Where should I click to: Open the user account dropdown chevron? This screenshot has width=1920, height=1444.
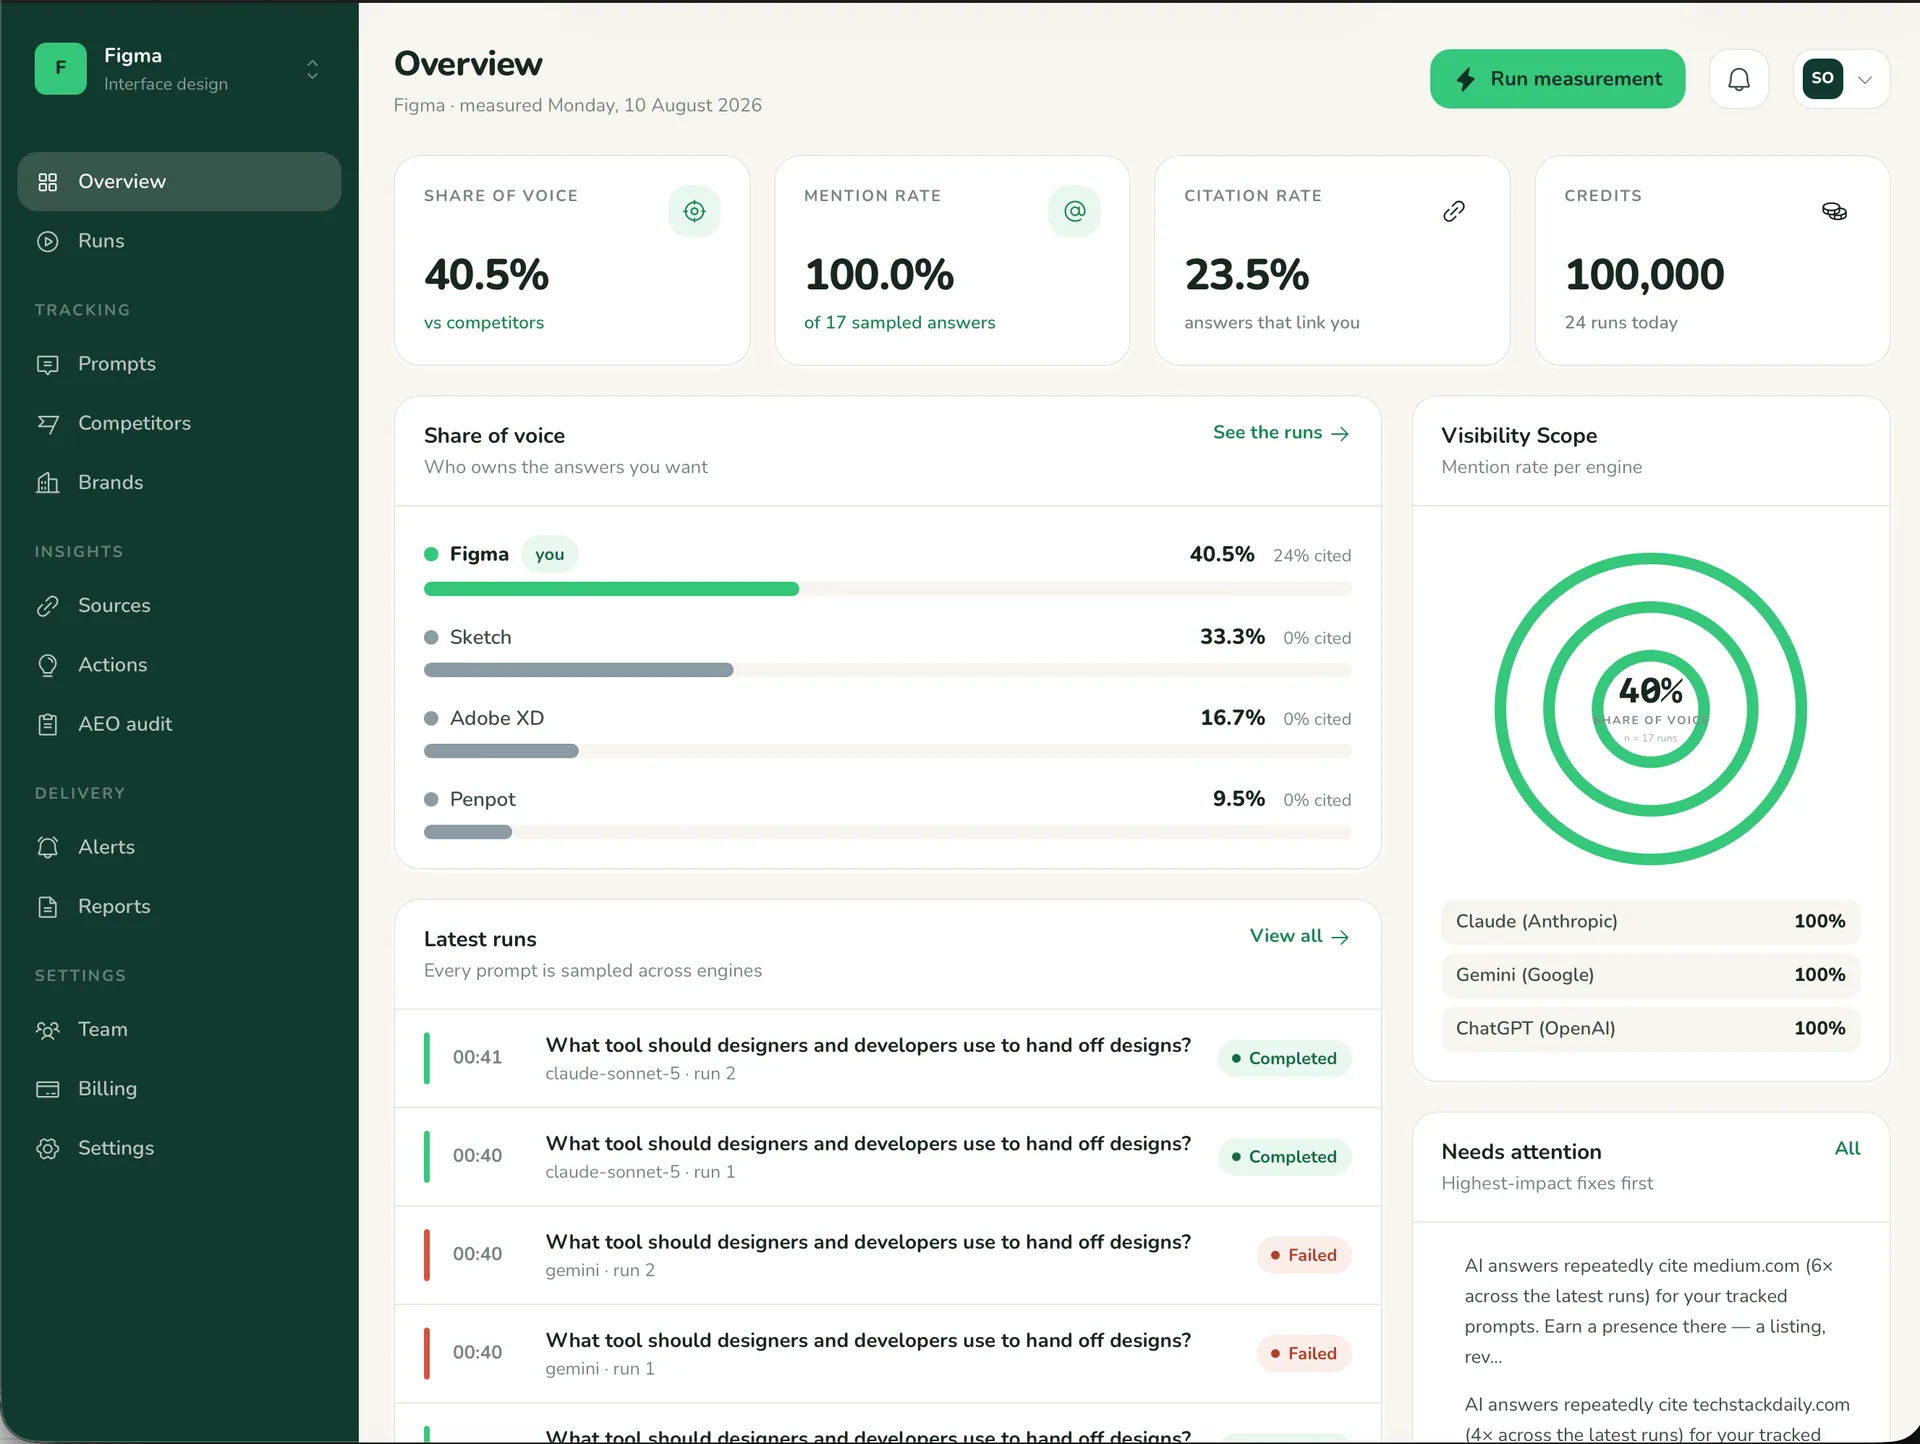[x=1865, y=79]
